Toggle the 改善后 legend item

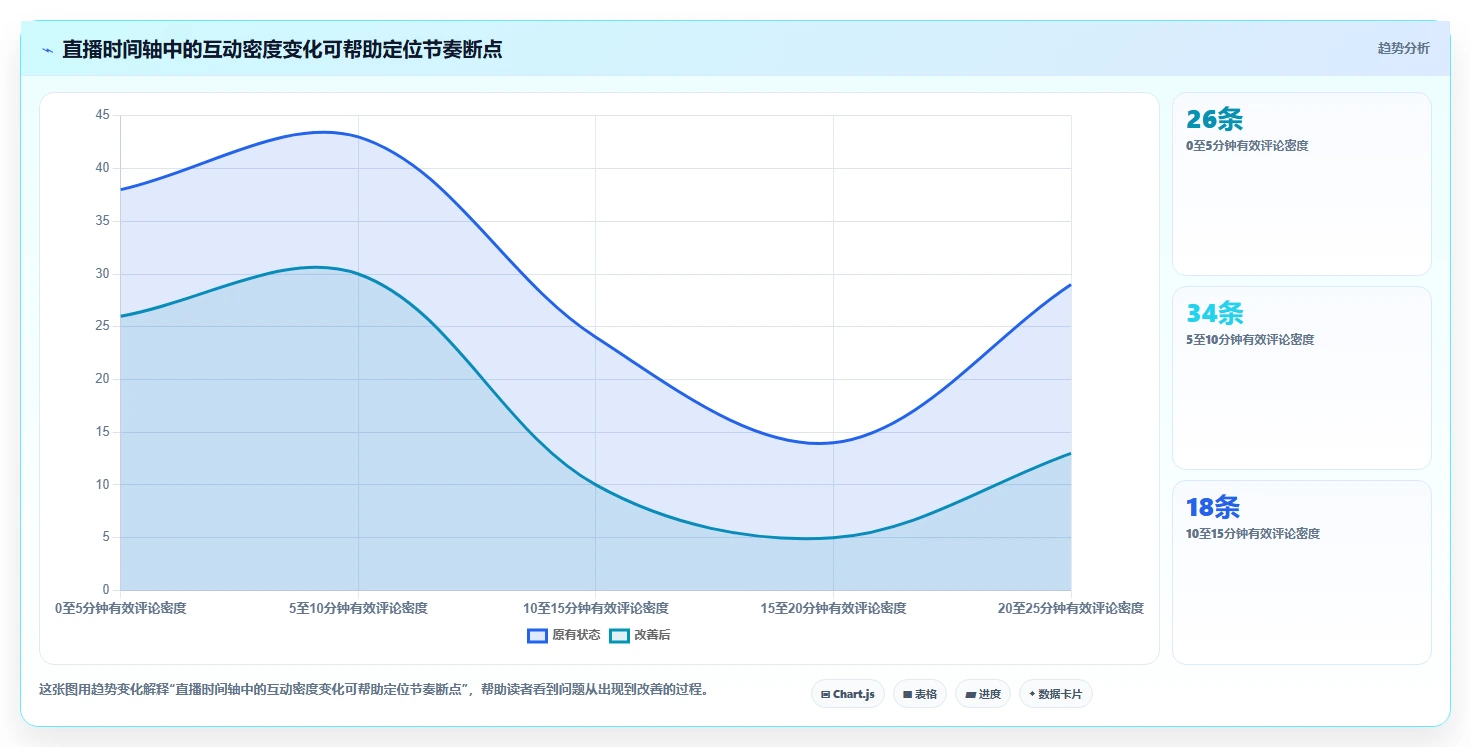pyautogui.click(x=640, y=635)
